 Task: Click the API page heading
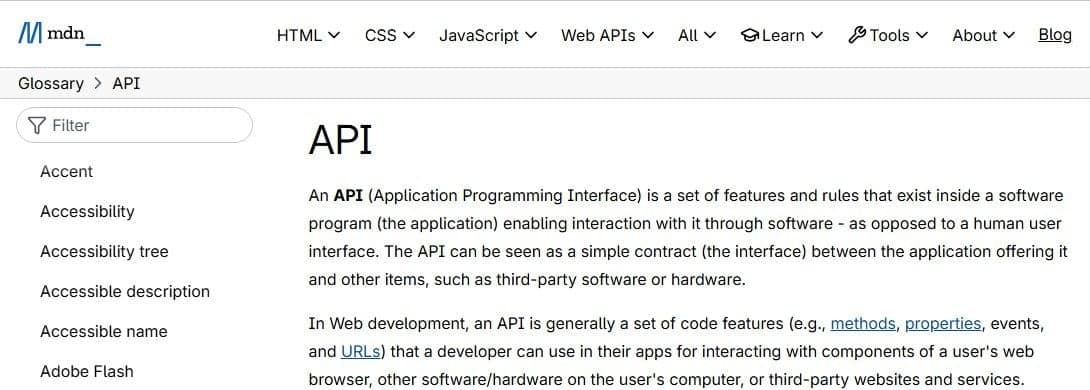coord(341,139)
